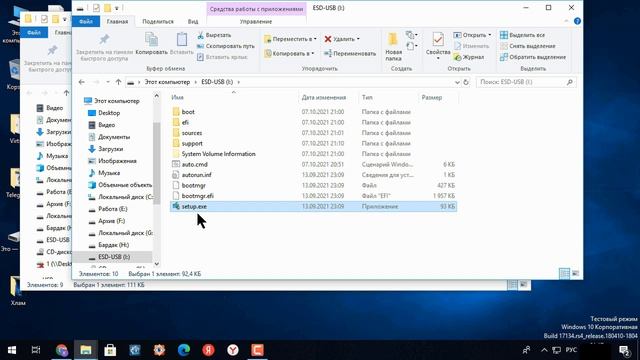Click the Back navigation arrow
Image resolution: width=640 pixels, height=360 pixels.
[82, 82]
